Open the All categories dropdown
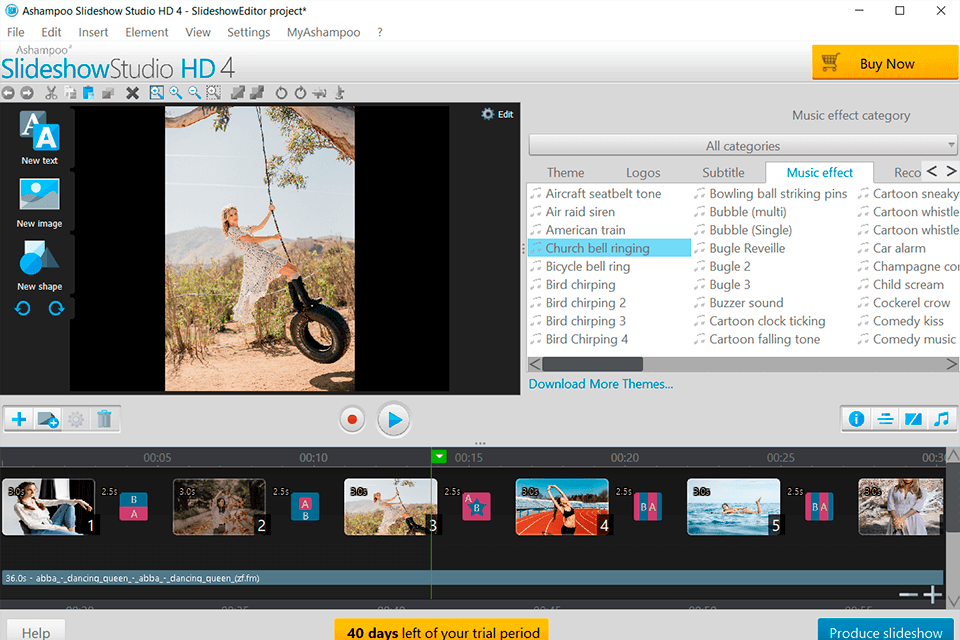The width and height of the screenshot is (960, 640). (742, 146)
